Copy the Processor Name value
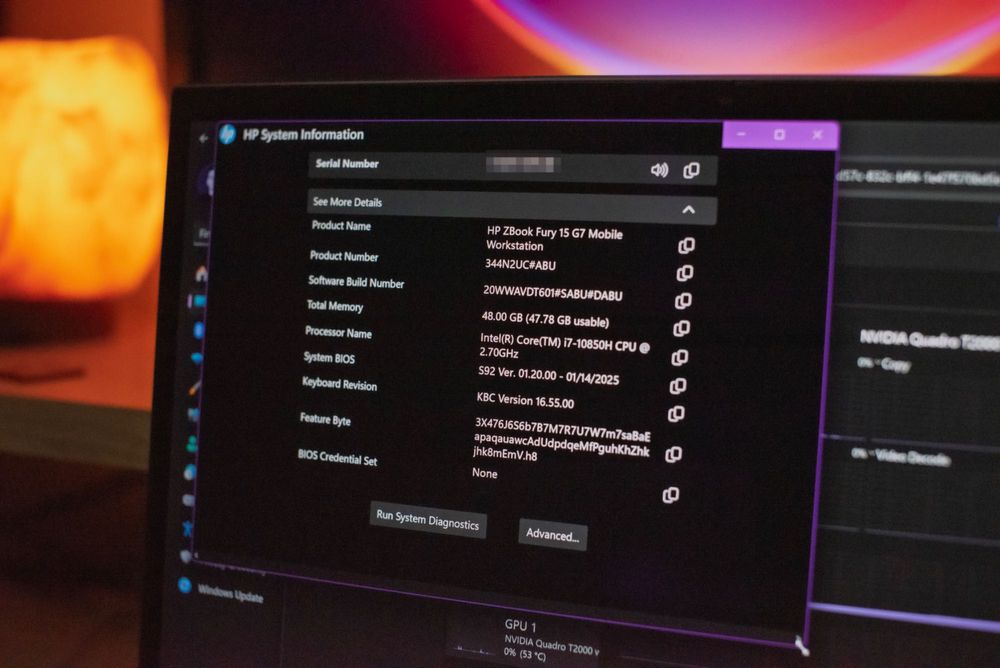 (680, 357)
